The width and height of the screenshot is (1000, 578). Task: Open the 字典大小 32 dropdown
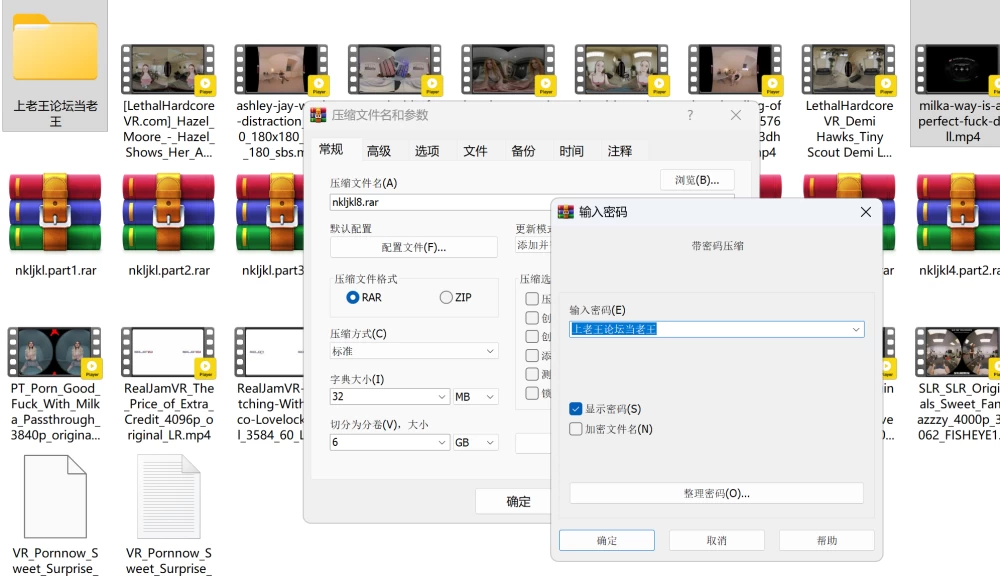click(x=389, y=397)
